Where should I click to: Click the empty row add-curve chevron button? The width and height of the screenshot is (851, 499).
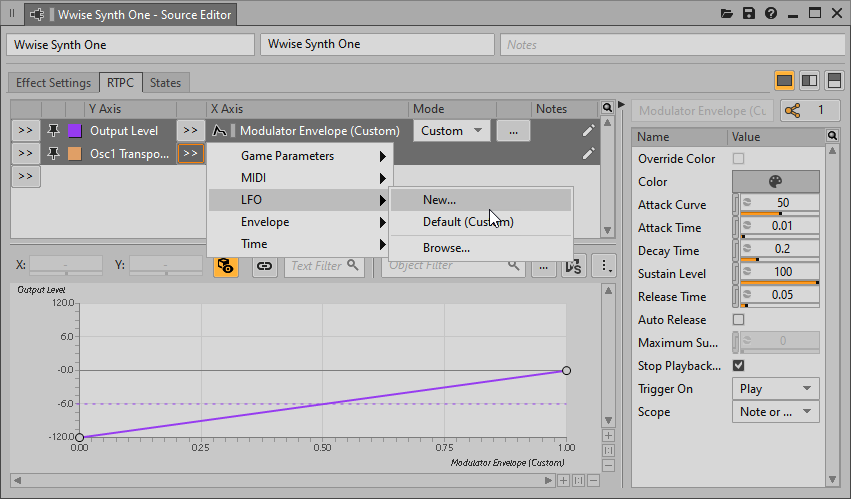pos(26,176)
